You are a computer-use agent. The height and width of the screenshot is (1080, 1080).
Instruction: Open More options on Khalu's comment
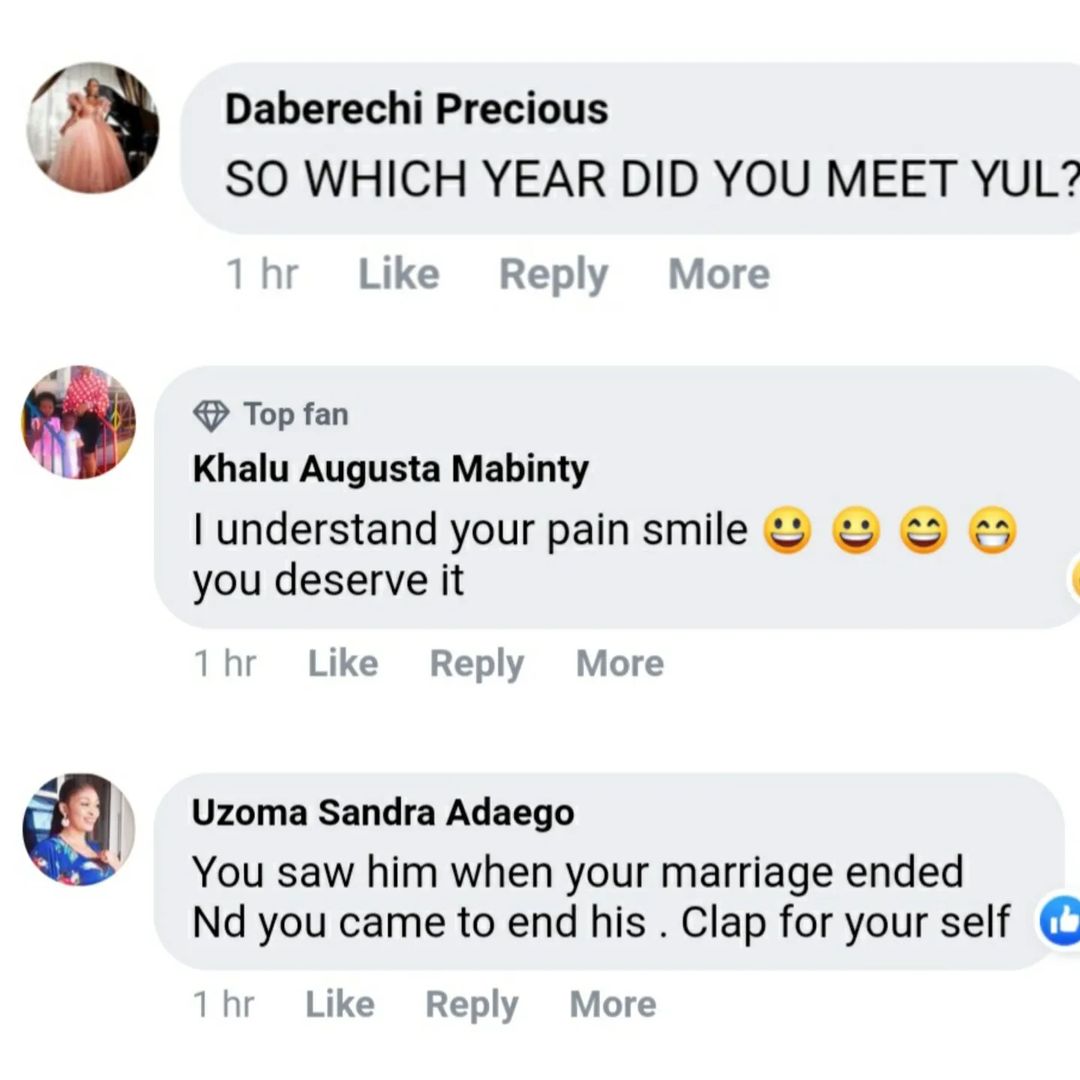619,663
